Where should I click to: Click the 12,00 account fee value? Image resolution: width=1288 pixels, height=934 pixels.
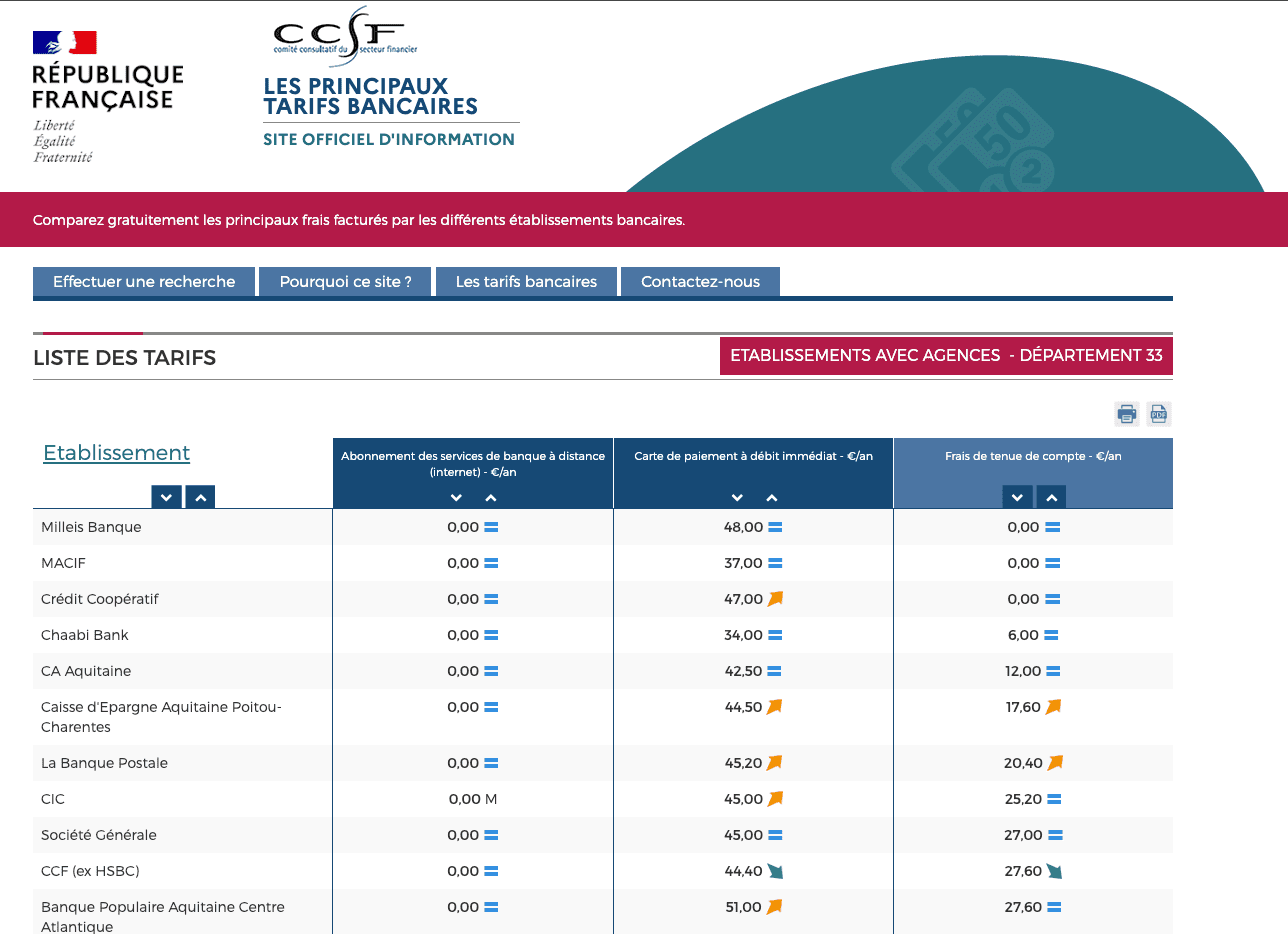coord(1024,671)
